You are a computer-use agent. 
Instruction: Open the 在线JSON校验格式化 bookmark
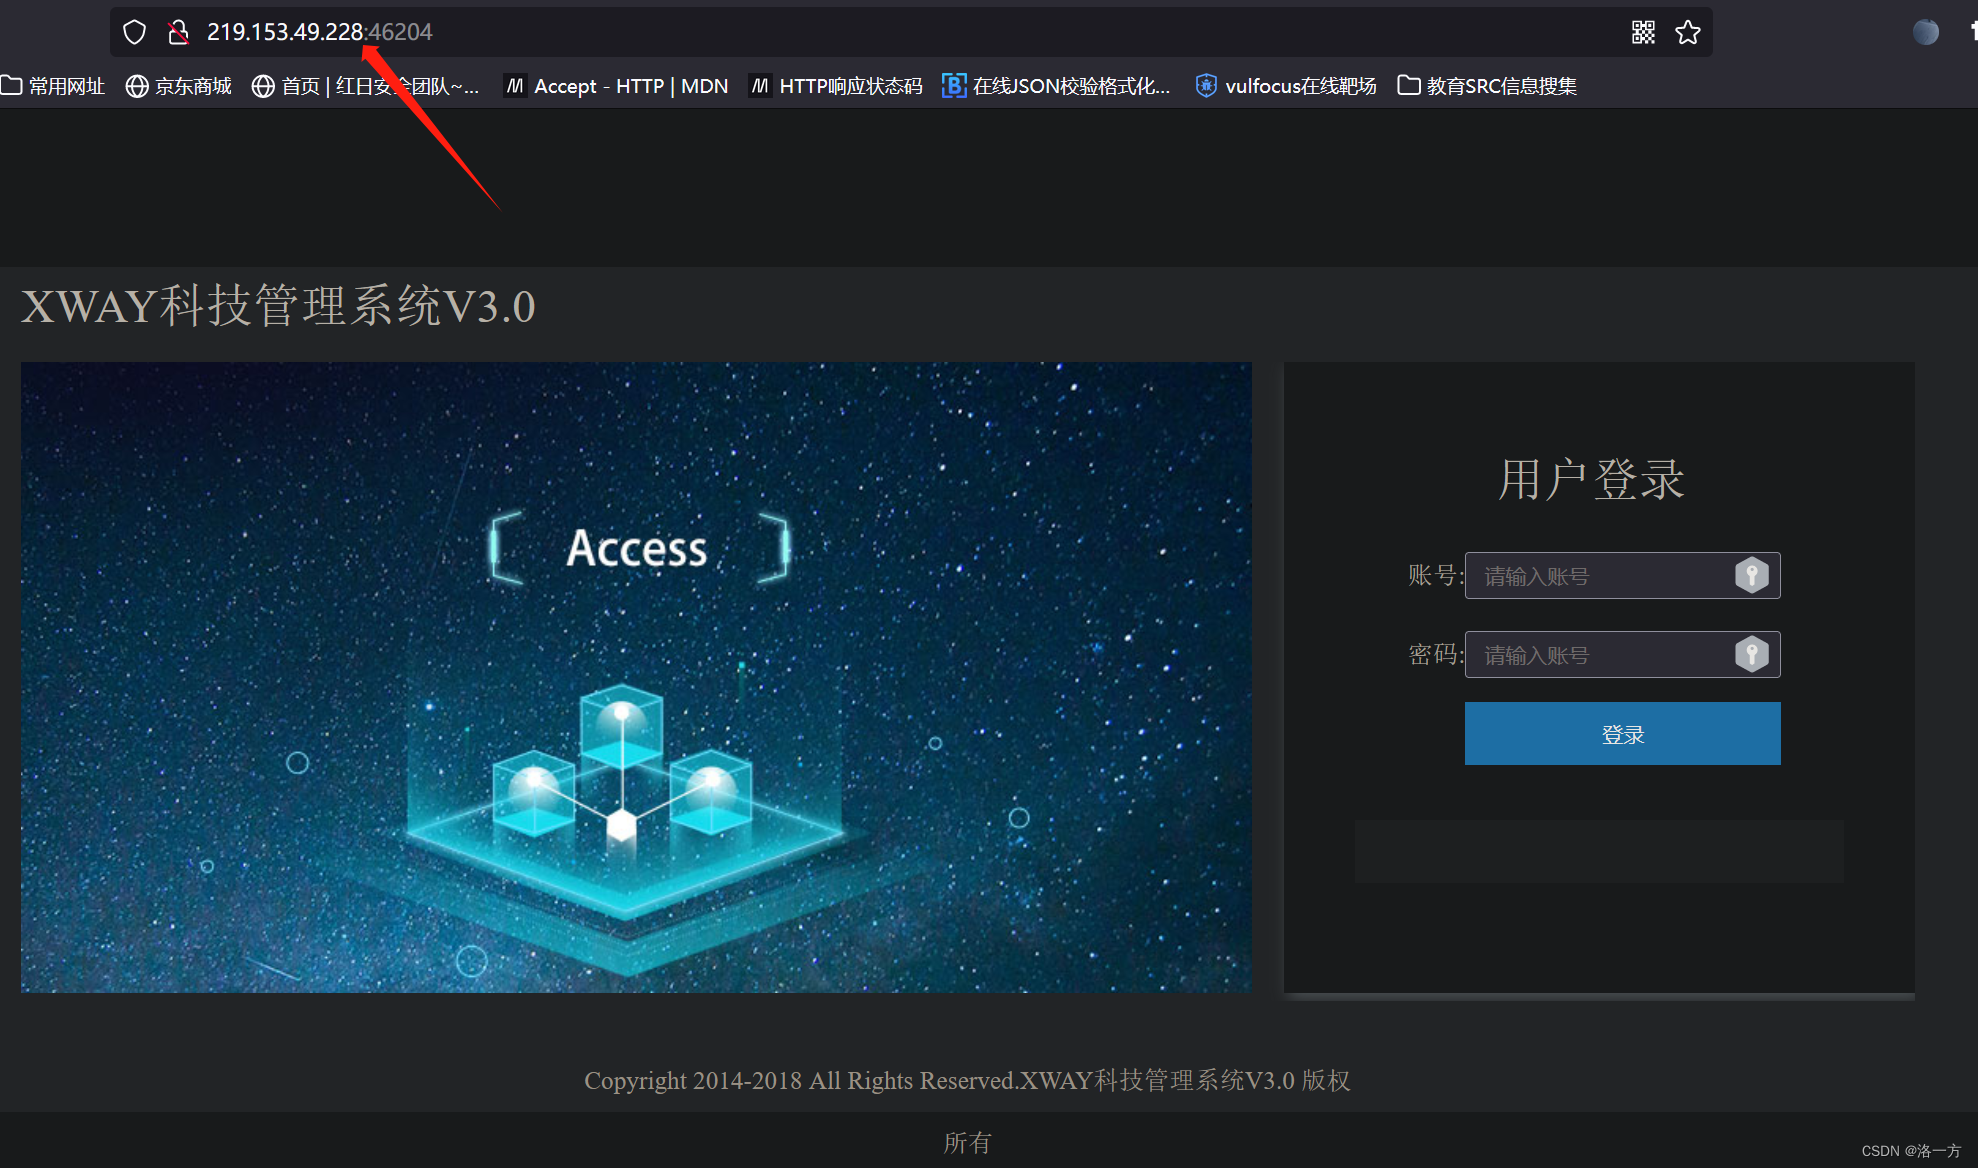click(1056, 86)
